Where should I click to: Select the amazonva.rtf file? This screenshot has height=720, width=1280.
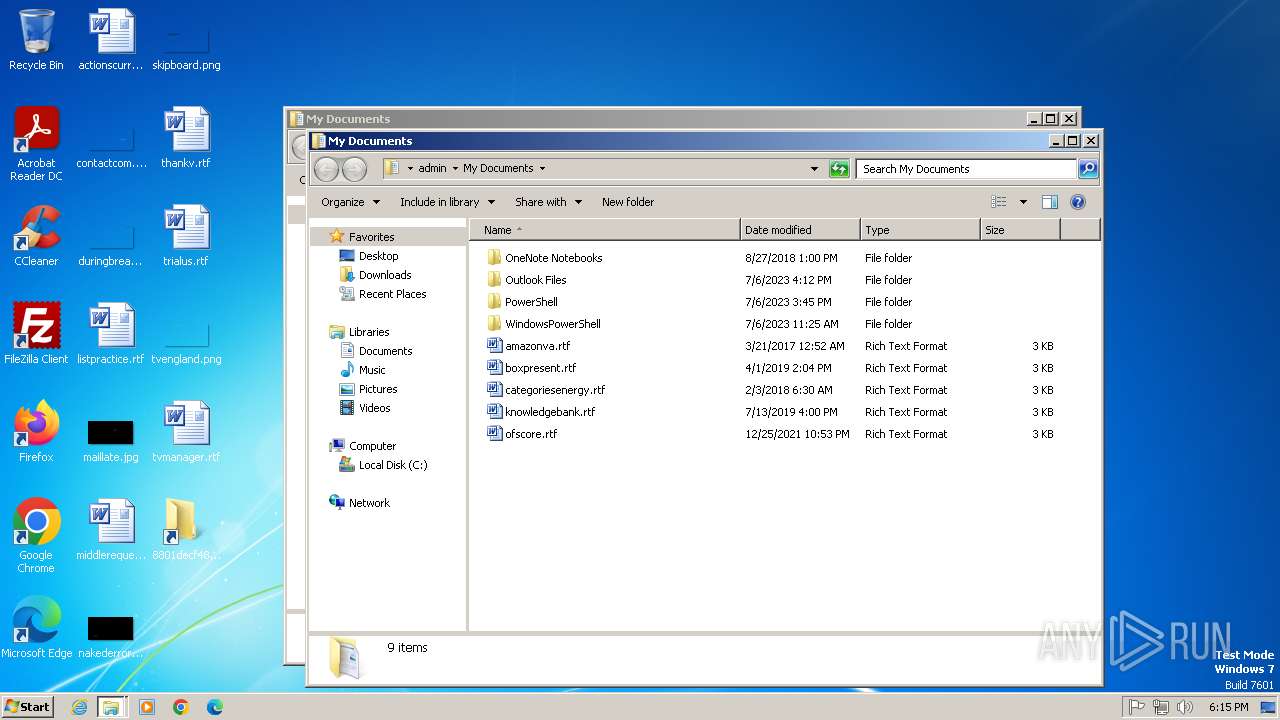528,346
